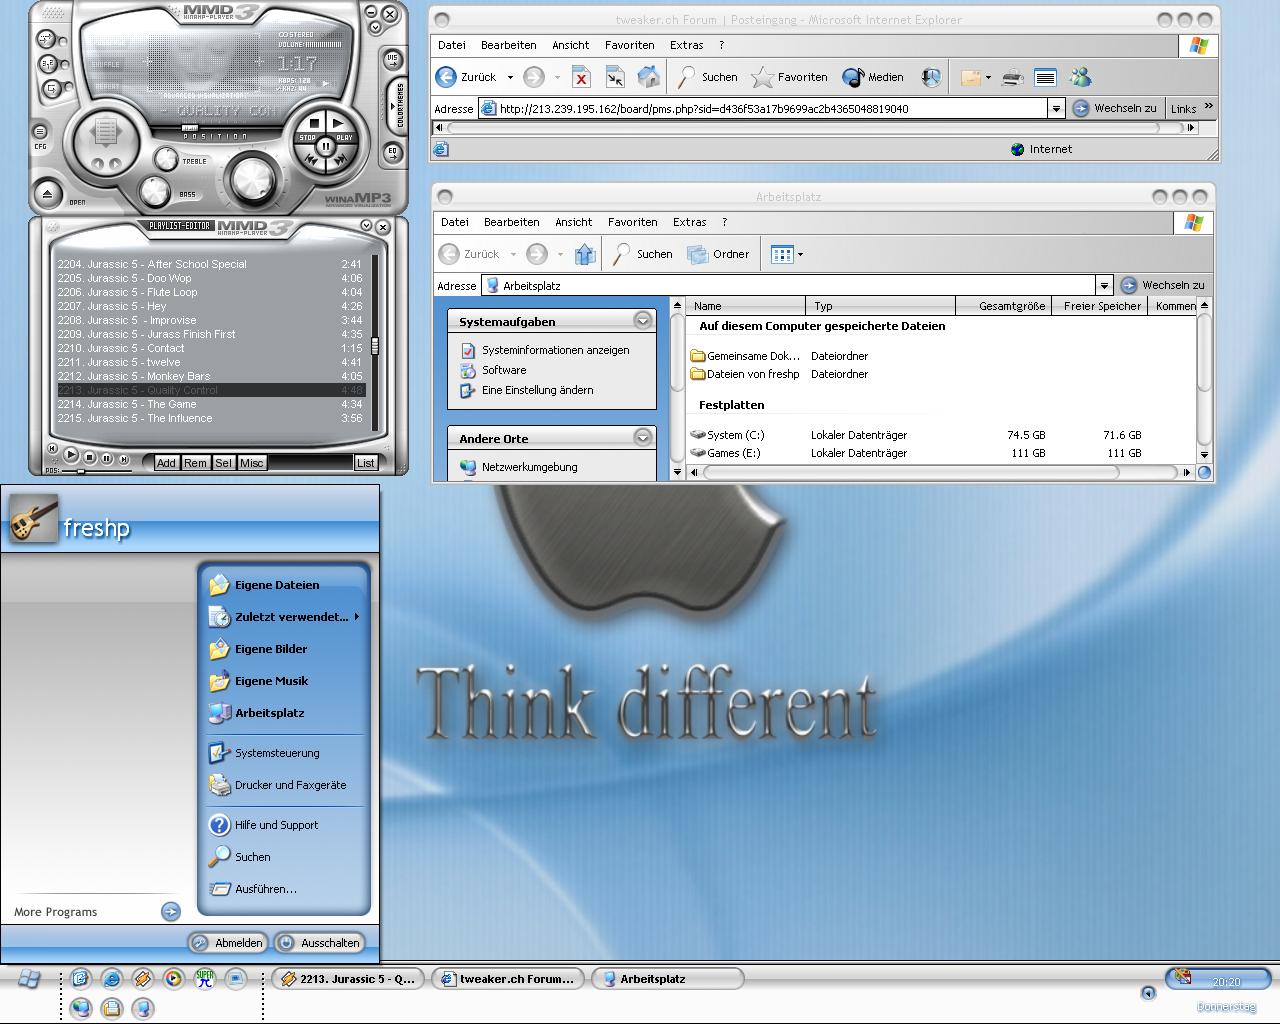Click the Position slider in Winamp player
The width and height of the screenshot is (1280, 1024).
click(x=190, y=129)
